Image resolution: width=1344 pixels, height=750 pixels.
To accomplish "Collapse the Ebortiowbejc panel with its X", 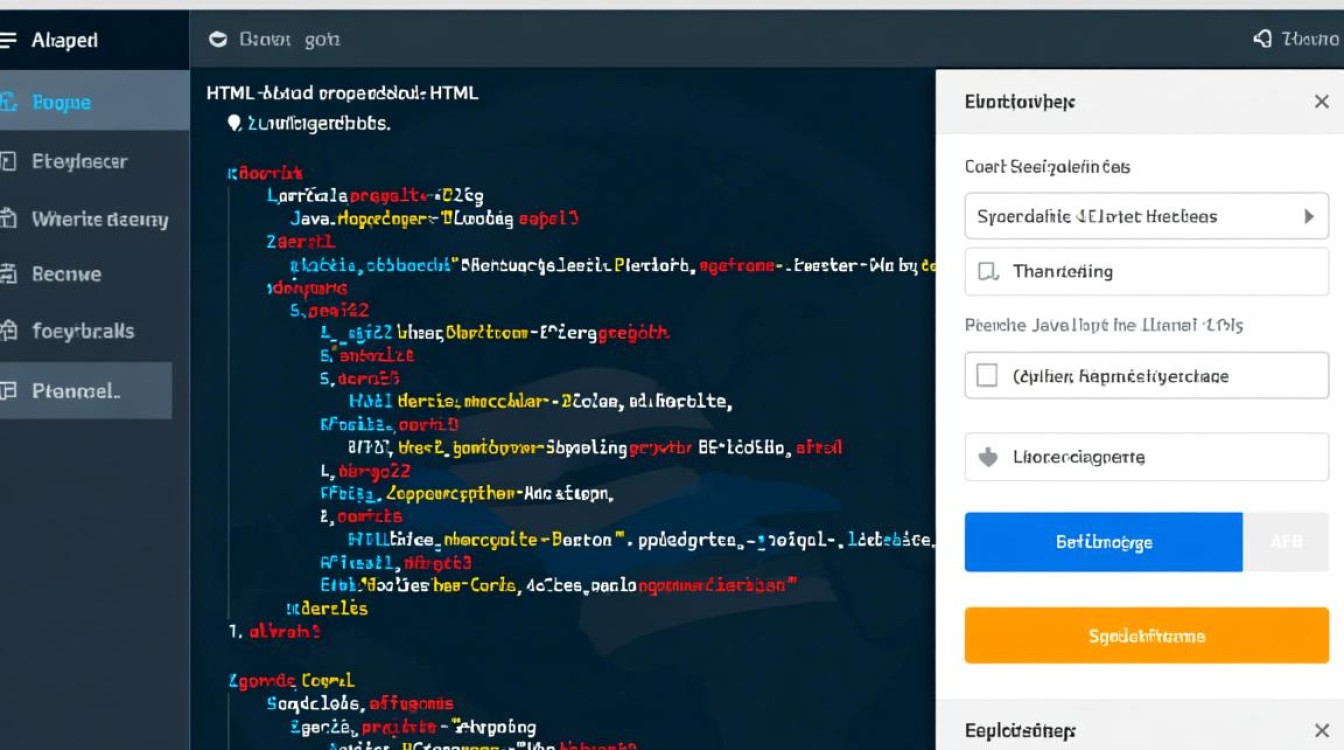I will pos(1321,102).
